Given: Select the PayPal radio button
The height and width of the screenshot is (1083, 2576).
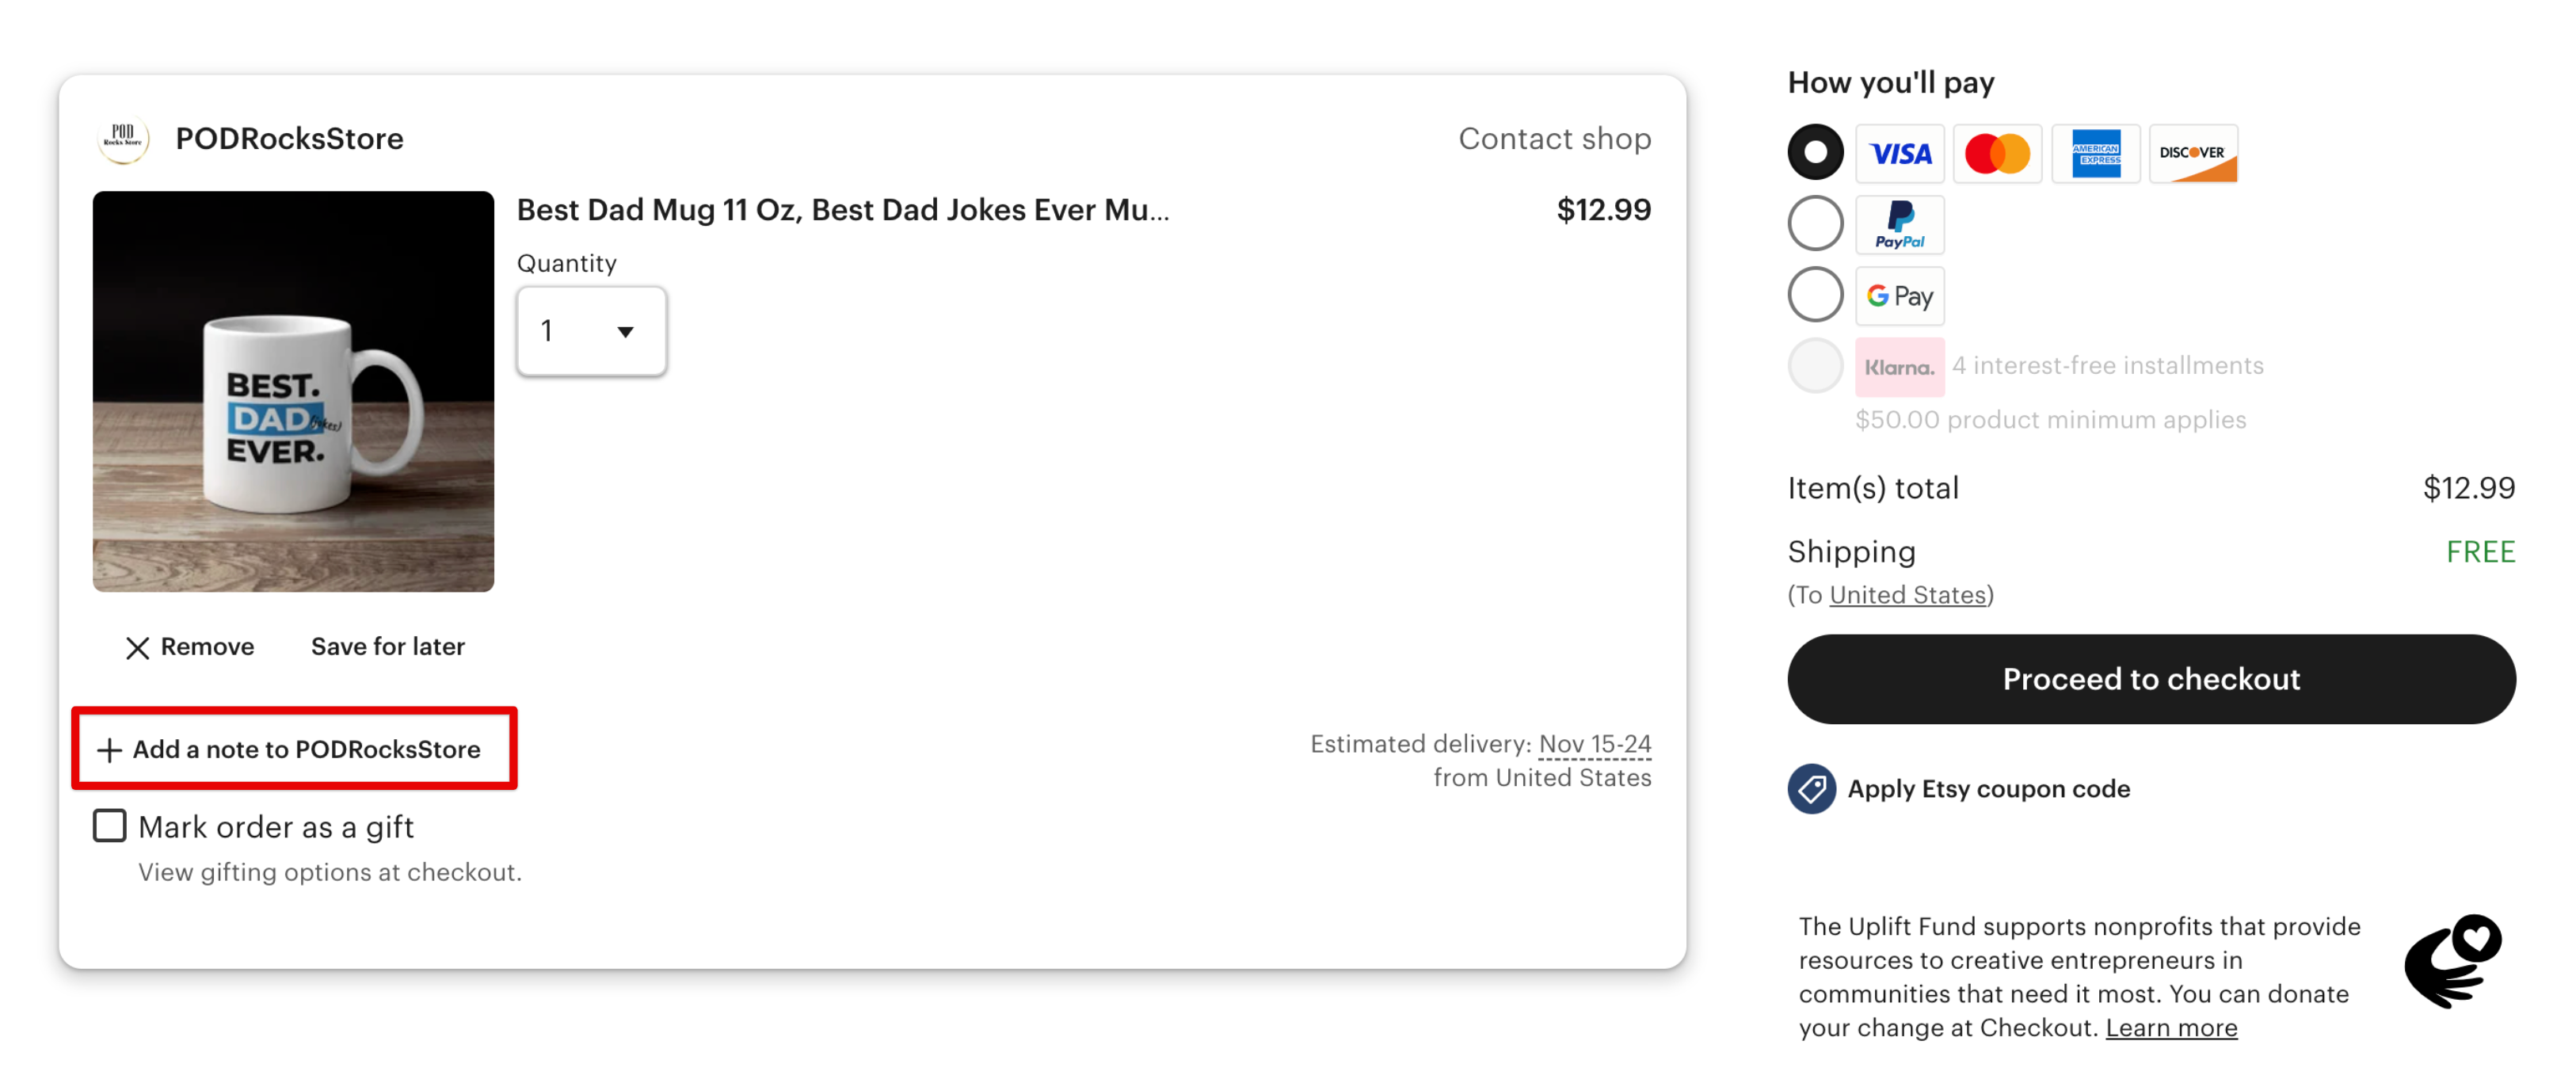Looking at the screenshot, I should (1815, 223).
